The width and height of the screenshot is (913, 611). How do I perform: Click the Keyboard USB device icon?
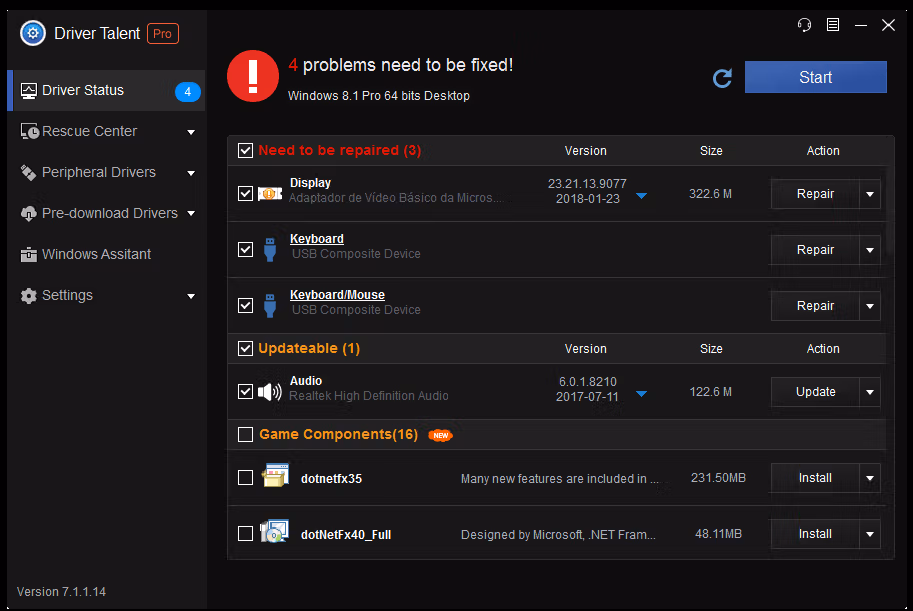pyautogui.click(x=270, y=249)
